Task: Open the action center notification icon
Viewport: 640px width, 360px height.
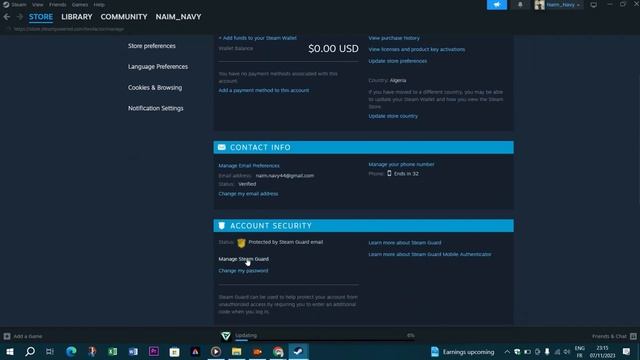Action: [627, 351]
